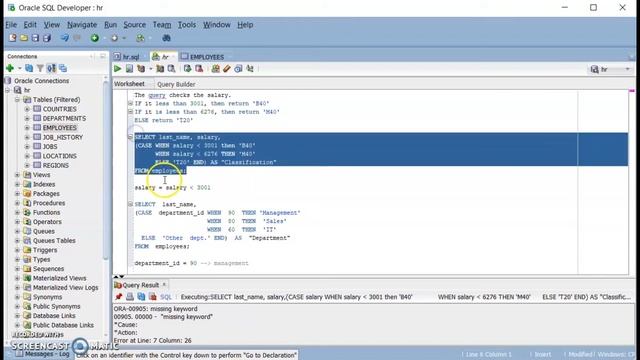Open the File menu
Image resolution: width=640 pixels, height=360 pixels.
click(11, 25)
